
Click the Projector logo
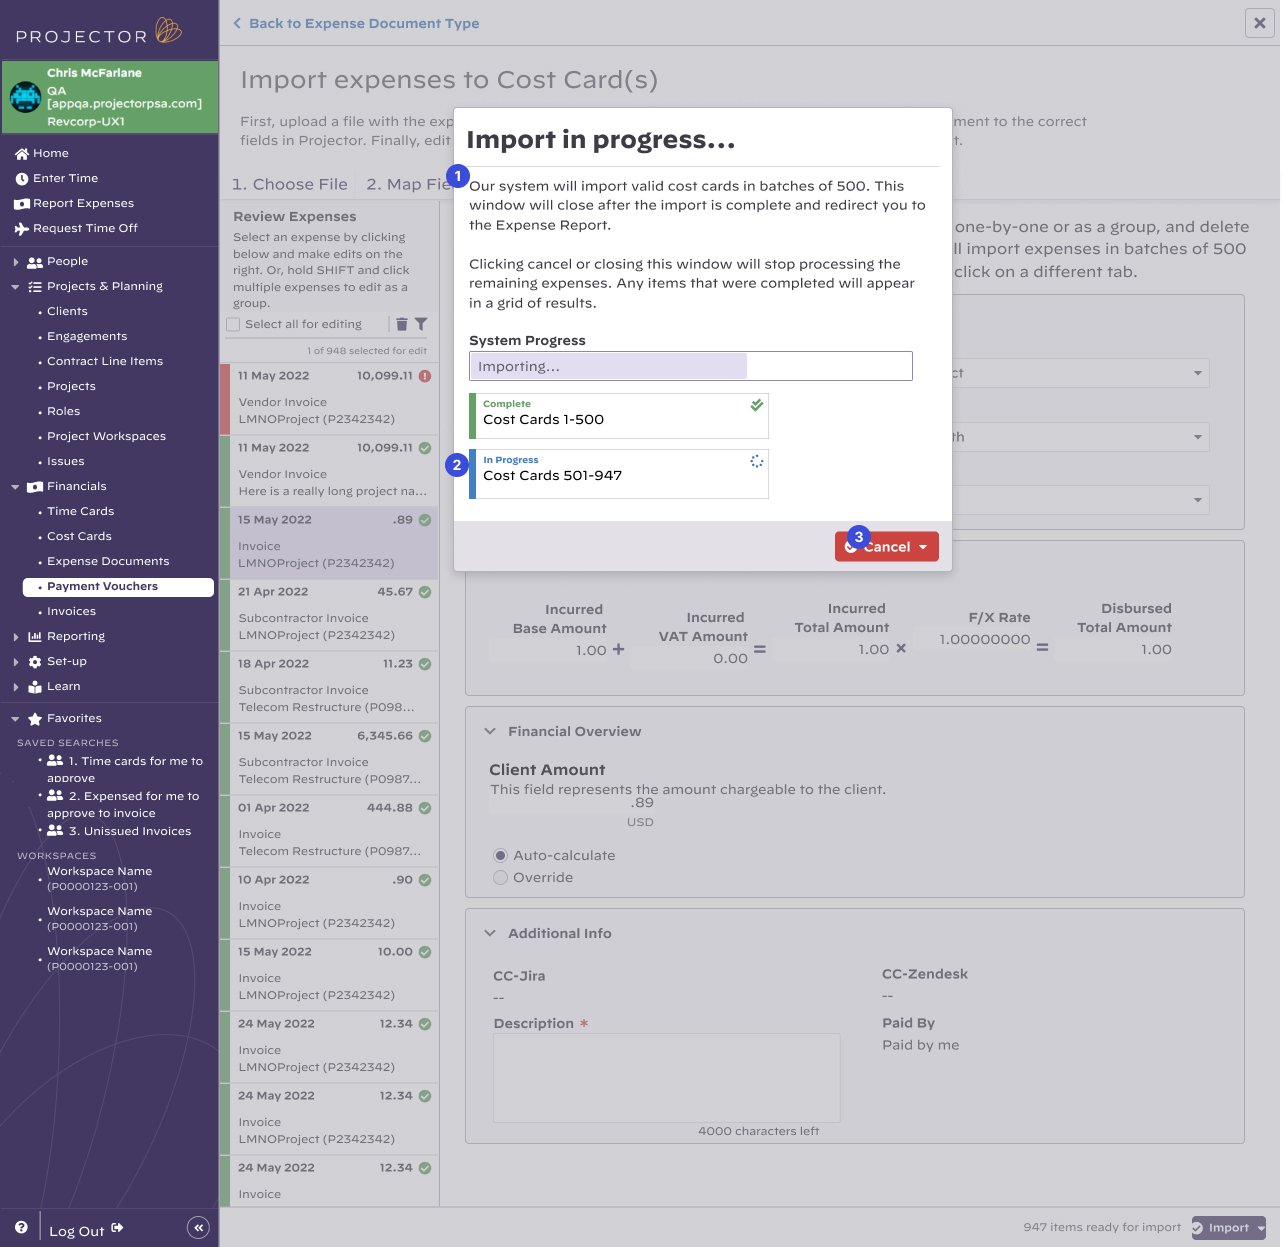tap(98, 32)
